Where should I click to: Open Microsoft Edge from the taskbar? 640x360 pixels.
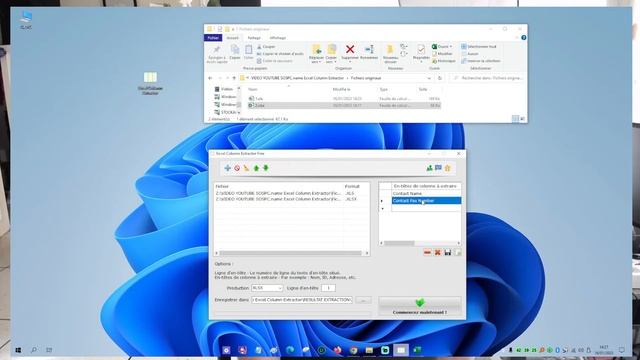click(290, 350)
